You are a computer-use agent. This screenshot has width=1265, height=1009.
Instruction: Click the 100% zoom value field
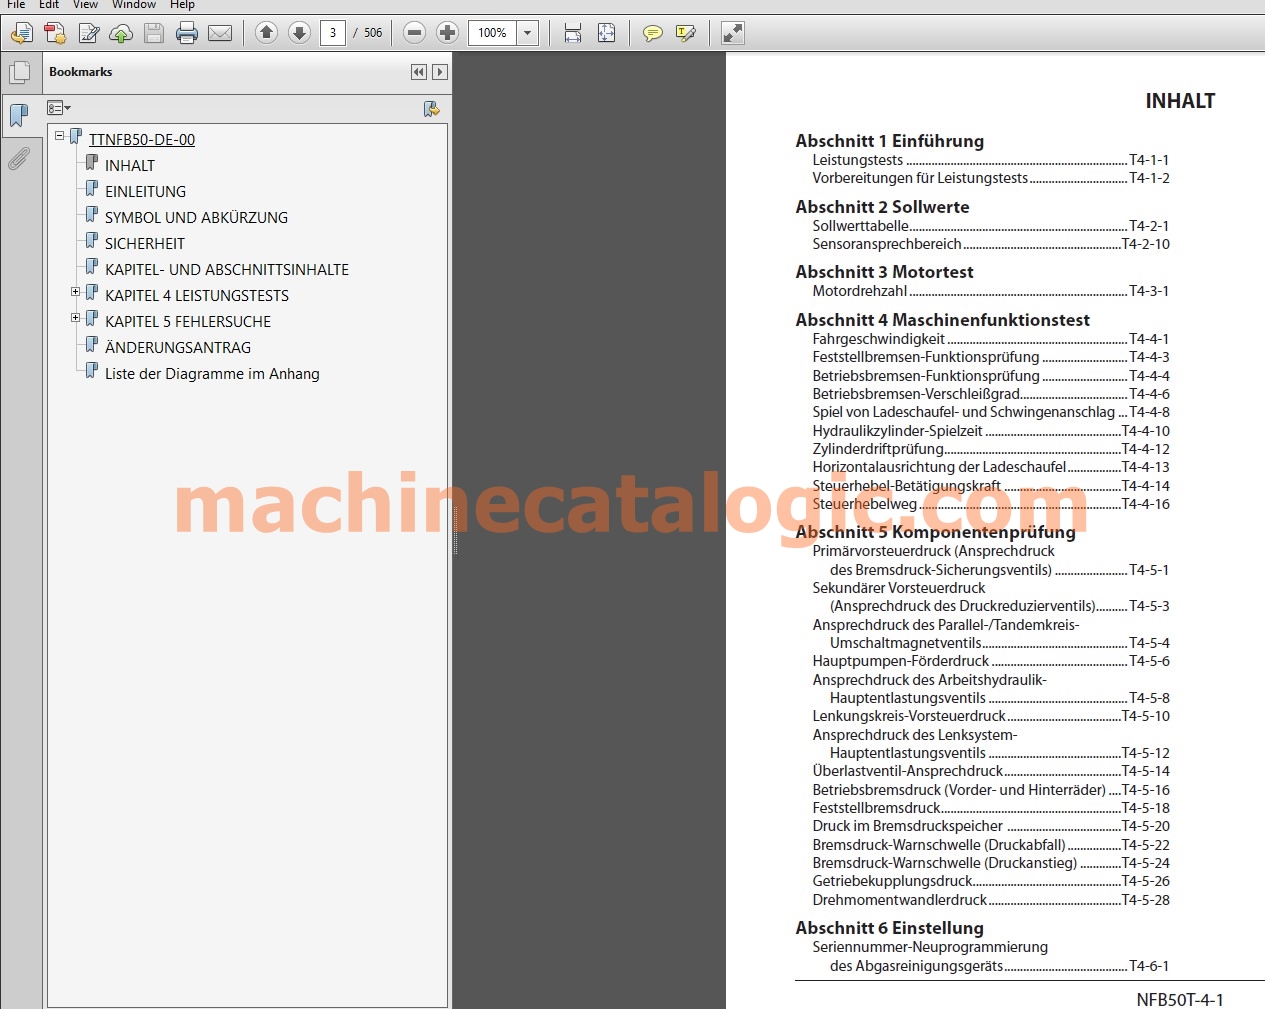(x=492, y=33)
